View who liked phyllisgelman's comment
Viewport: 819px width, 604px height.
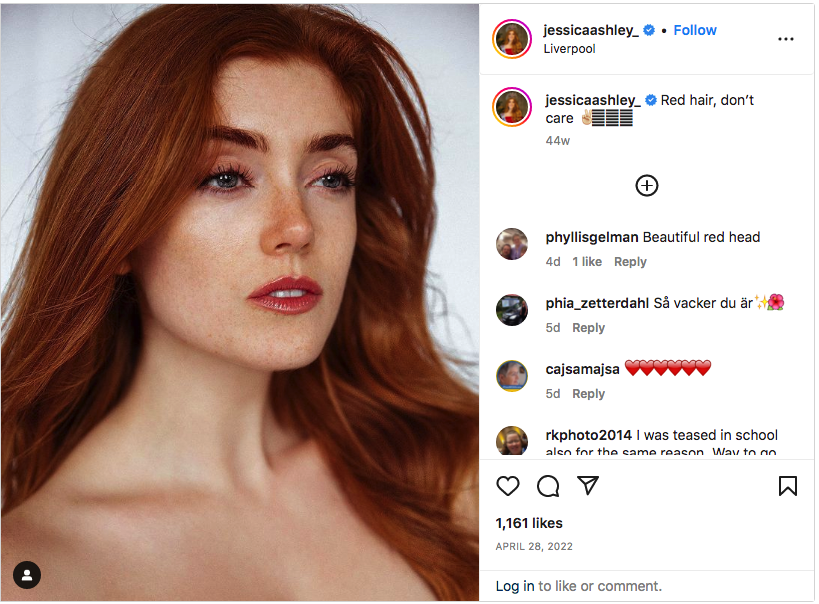[587, 262]
